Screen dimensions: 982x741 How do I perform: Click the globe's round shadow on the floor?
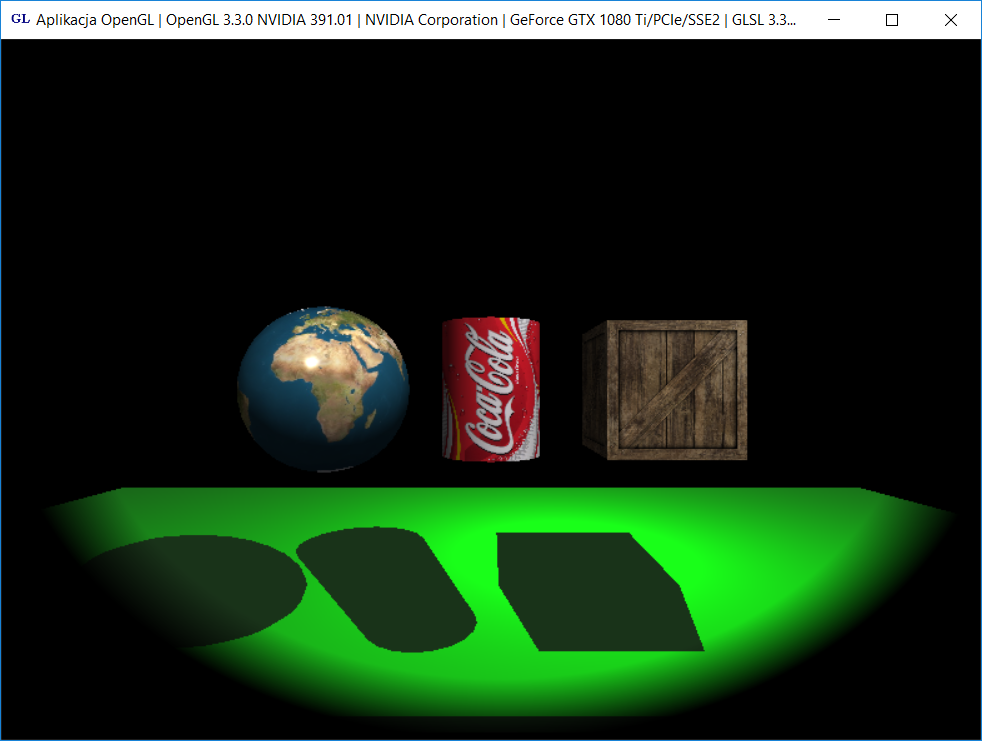[200, 590]
